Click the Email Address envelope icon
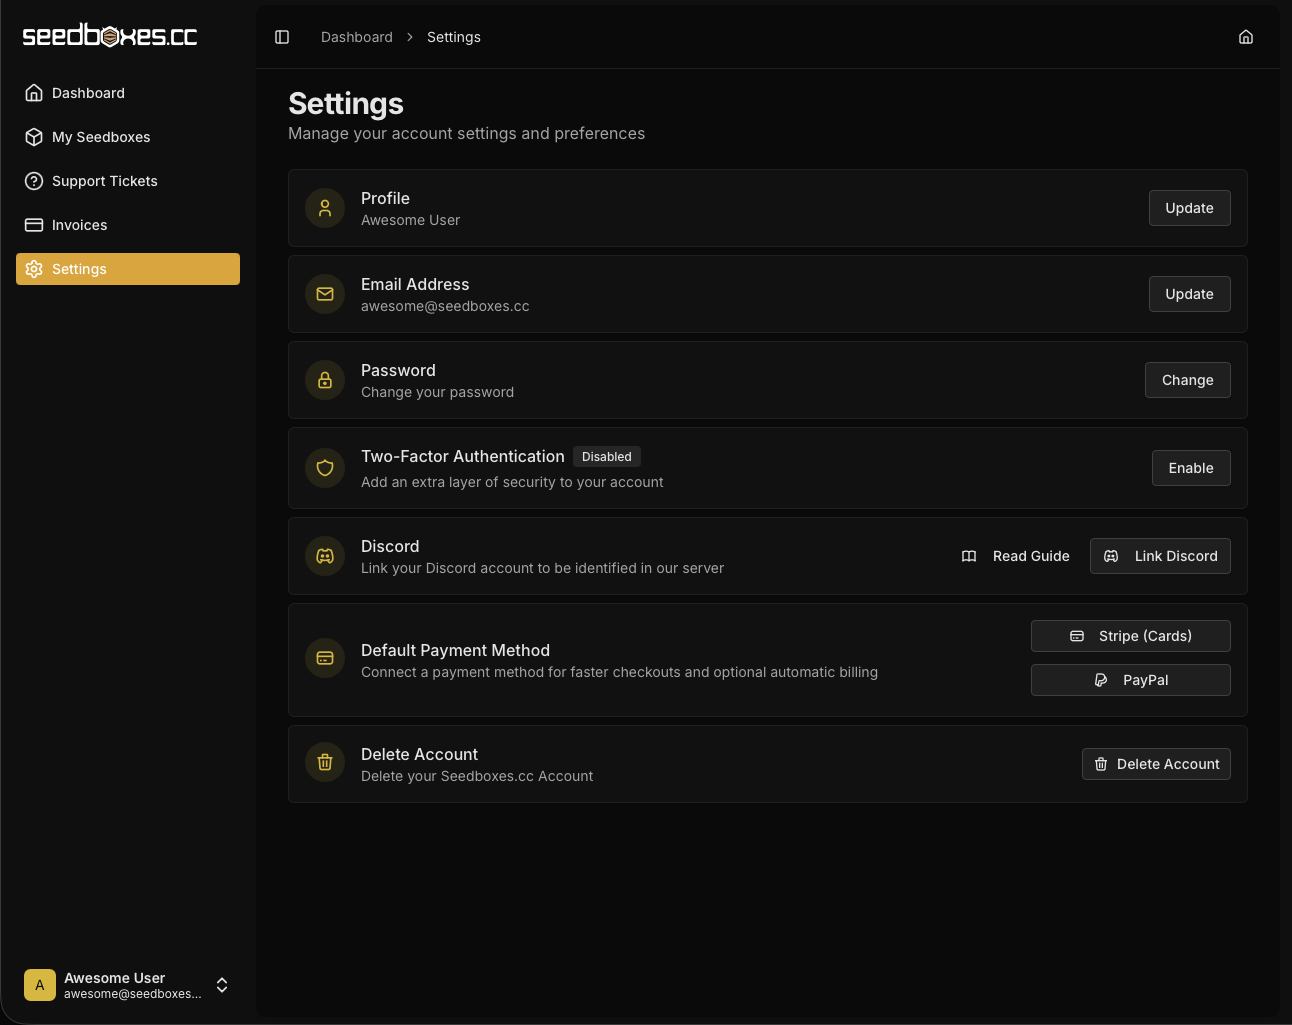The height and width of the screenshot is (1025, 1292). tap(324, 294)
